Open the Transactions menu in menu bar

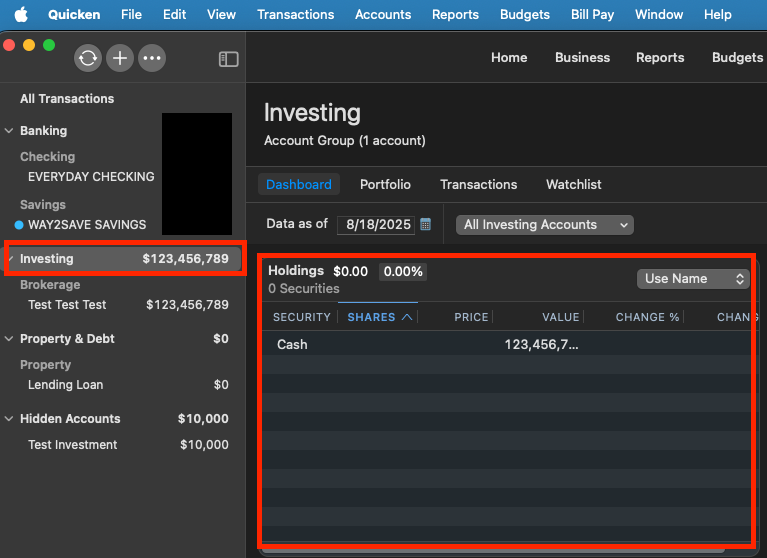point(295,15)
